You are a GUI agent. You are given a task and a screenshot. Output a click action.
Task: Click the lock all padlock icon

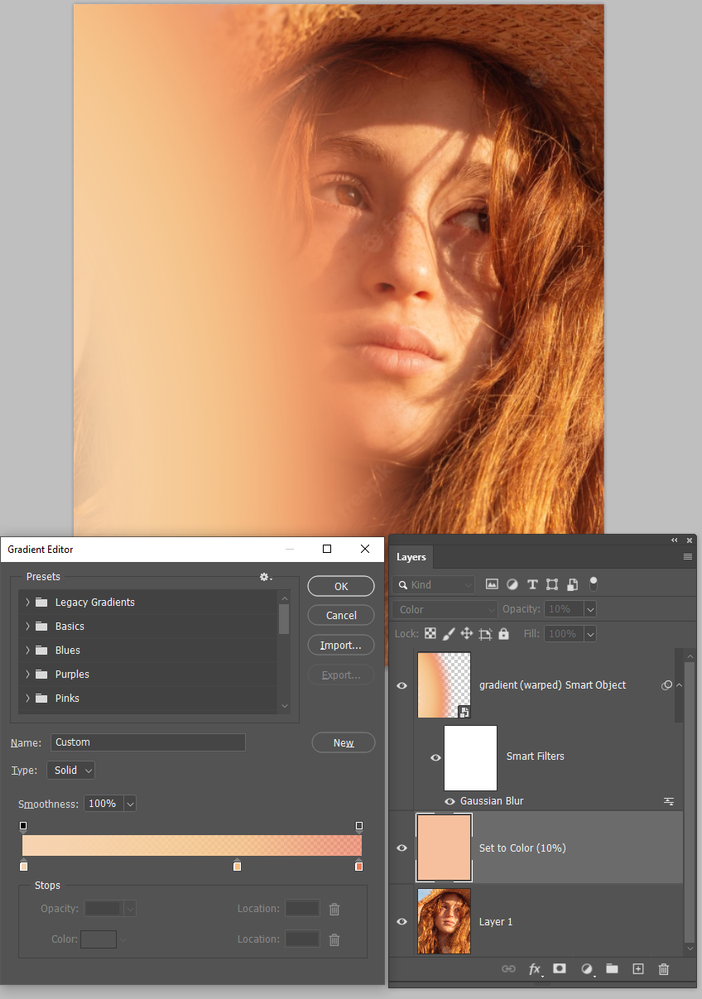pos(503,634)
